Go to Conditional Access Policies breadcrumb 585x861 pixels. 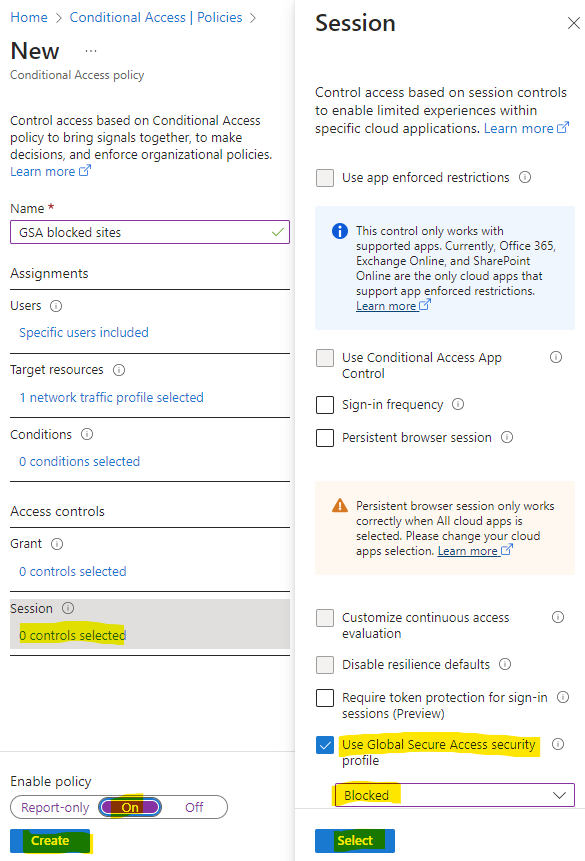[155, 18]
